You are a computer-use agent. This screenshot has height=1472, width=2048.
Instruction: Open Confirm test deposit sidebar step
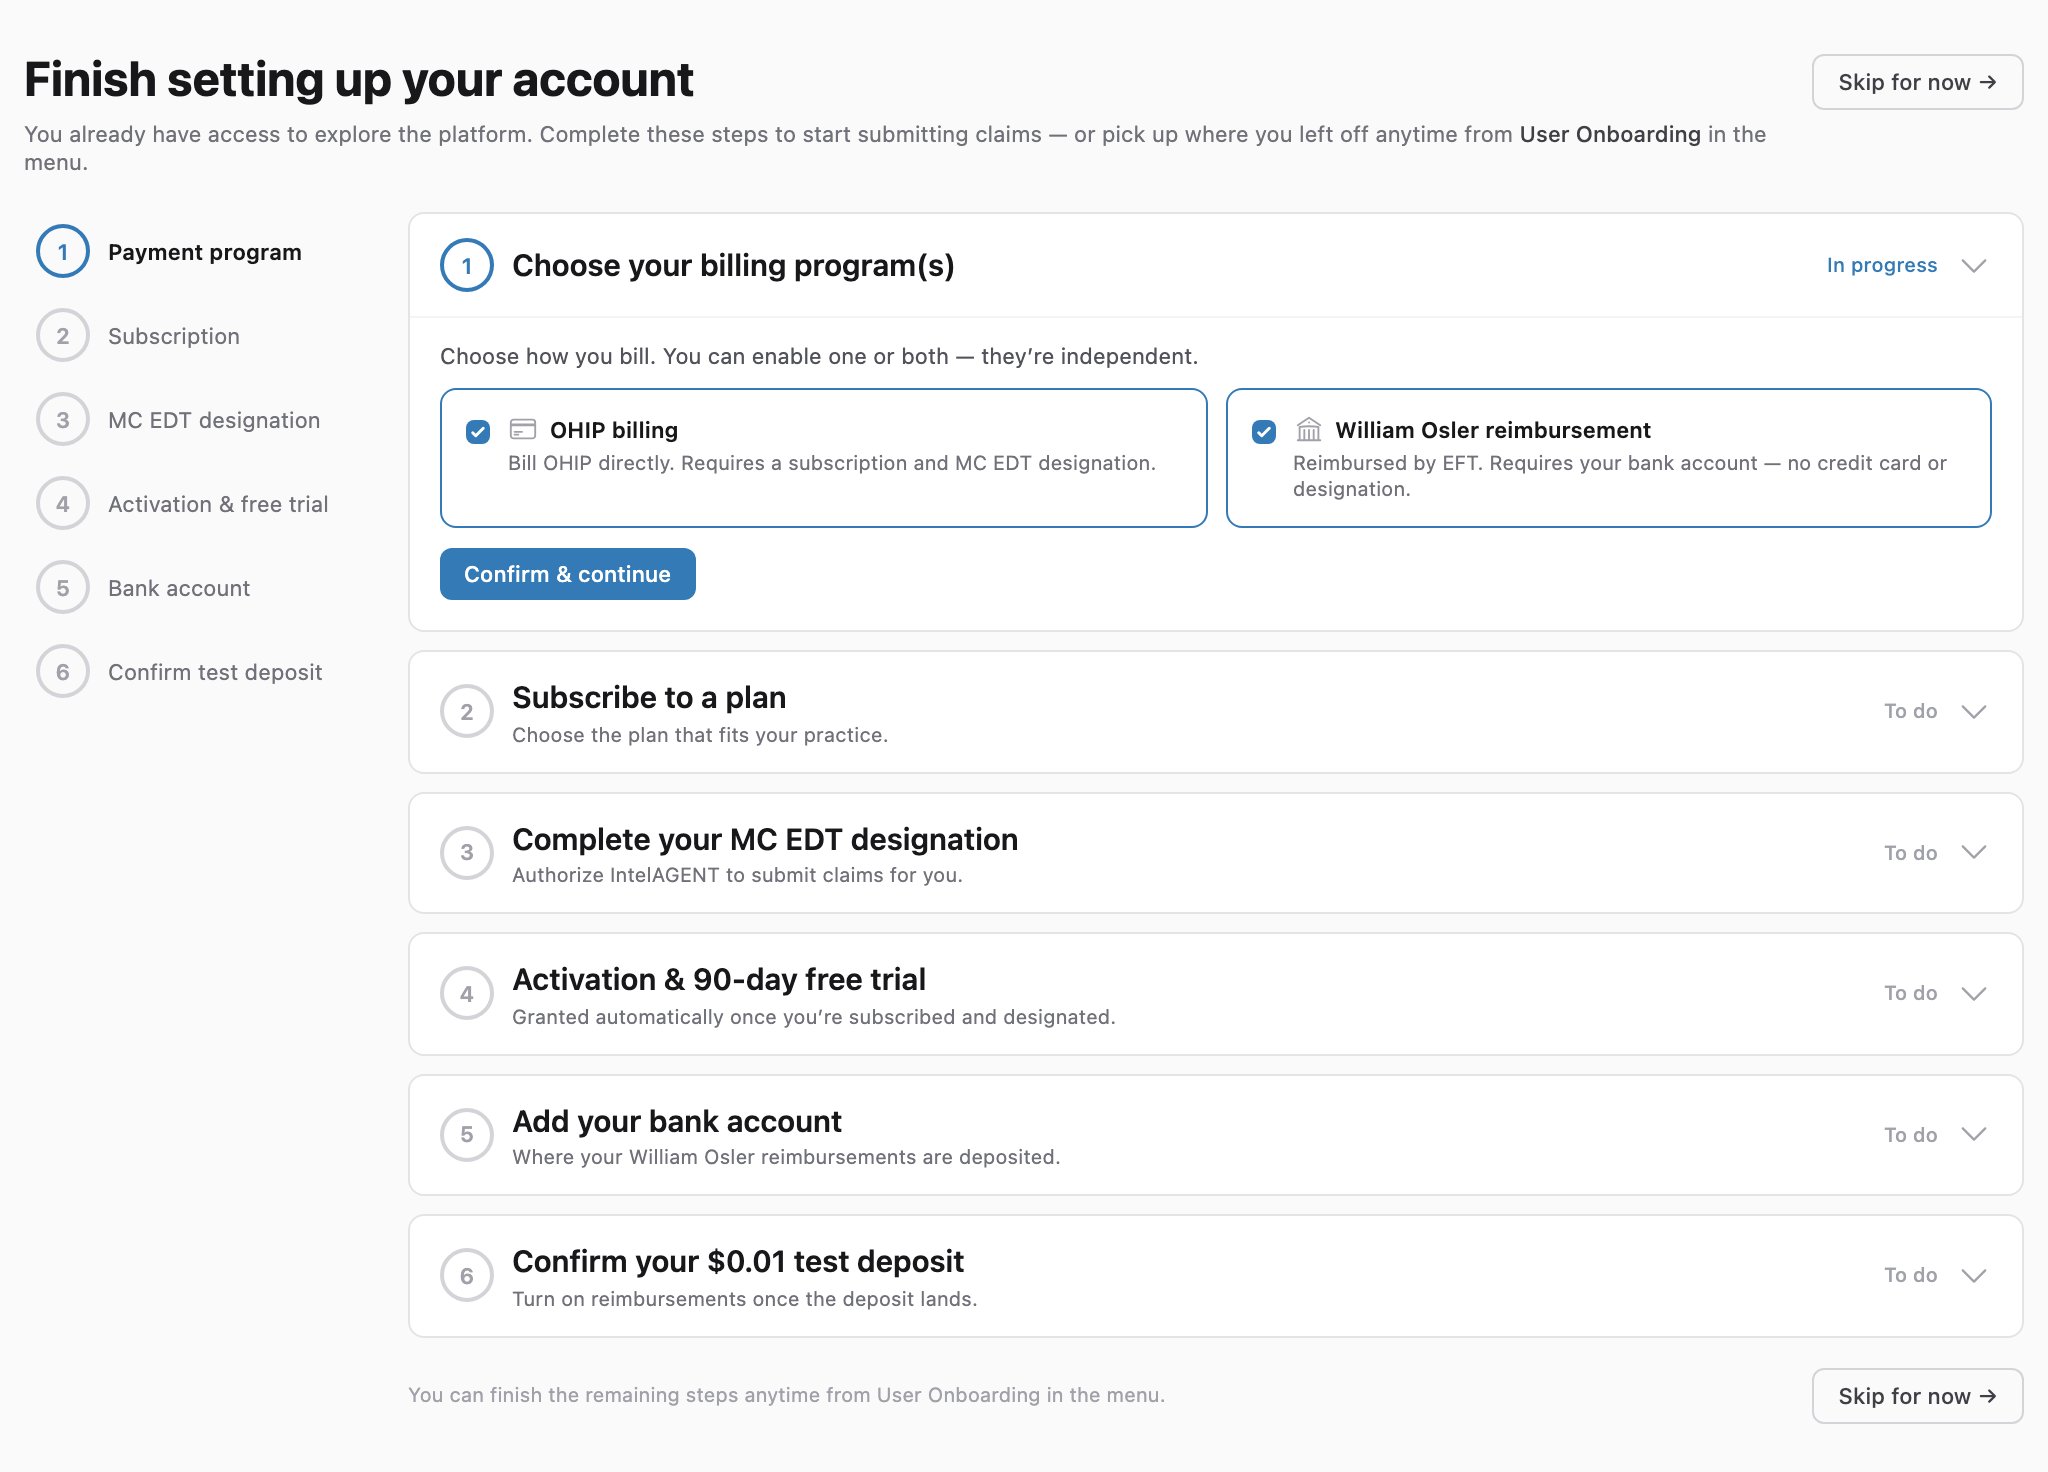pyautogui.click(x=215, y=672)
